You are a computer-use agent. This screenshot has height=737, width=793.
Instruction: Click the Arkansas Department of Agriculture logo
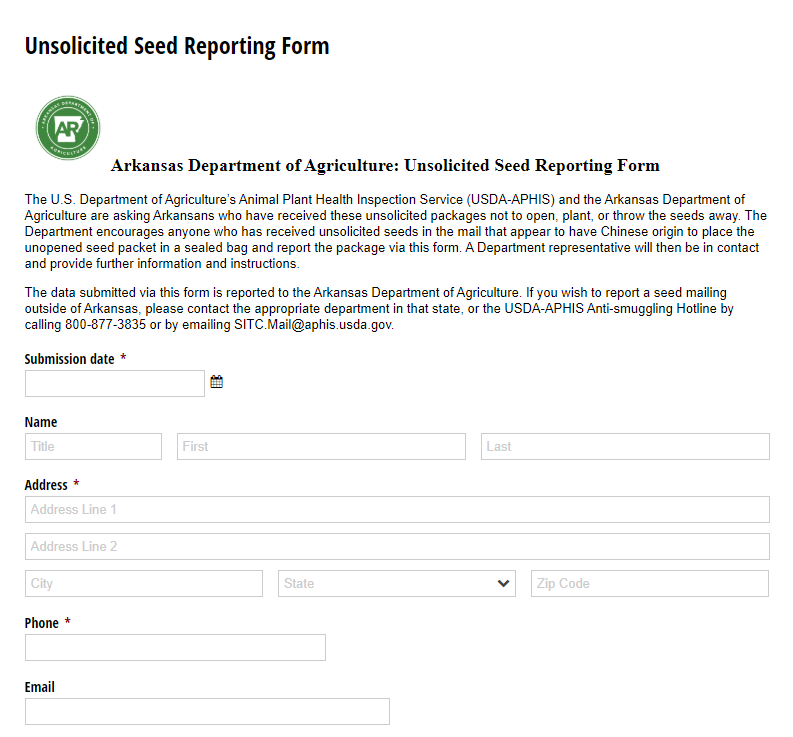[x=68, y=128]
